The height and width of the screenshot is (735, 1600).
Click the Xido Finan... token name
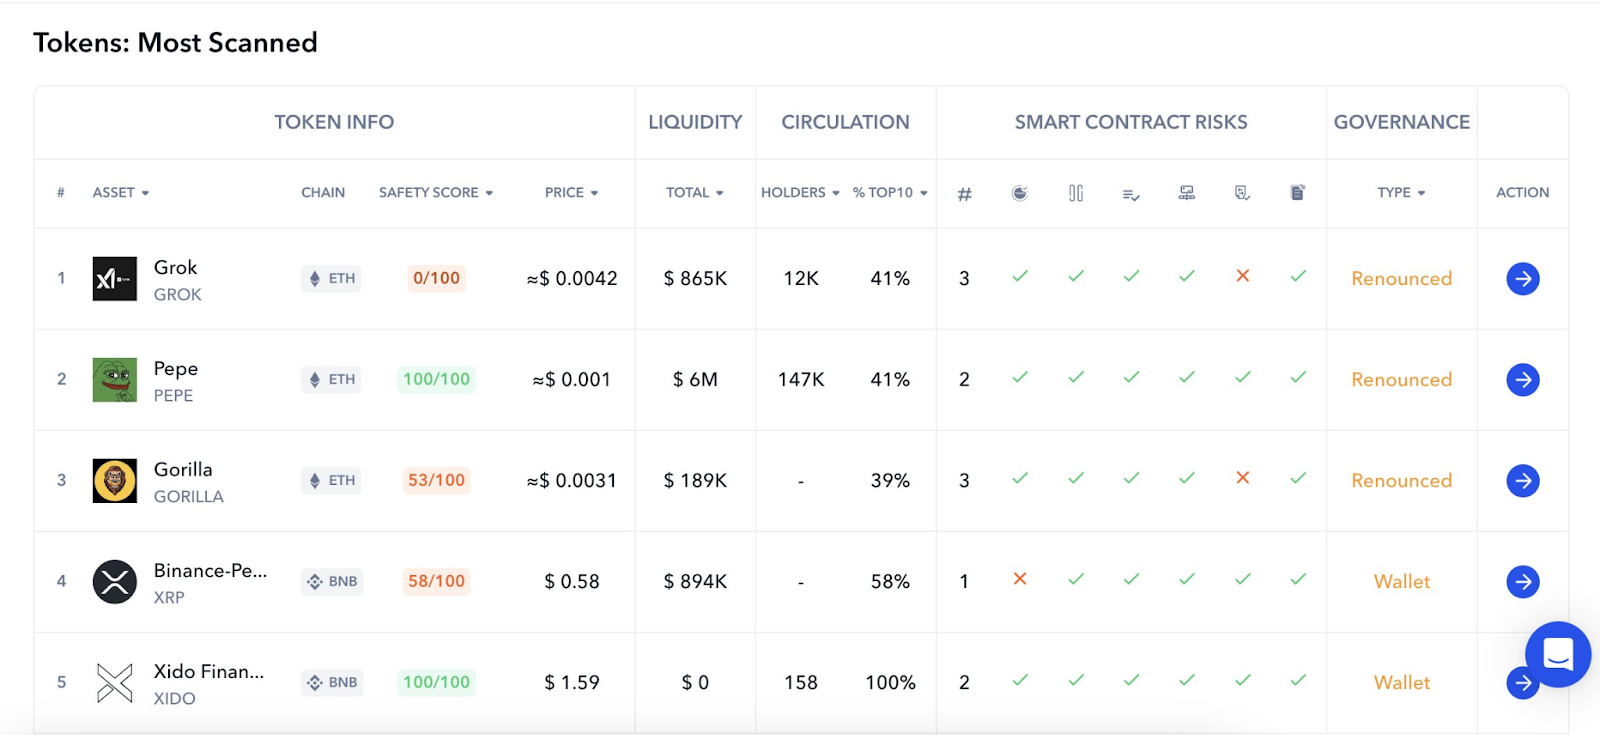coord(209,672)
